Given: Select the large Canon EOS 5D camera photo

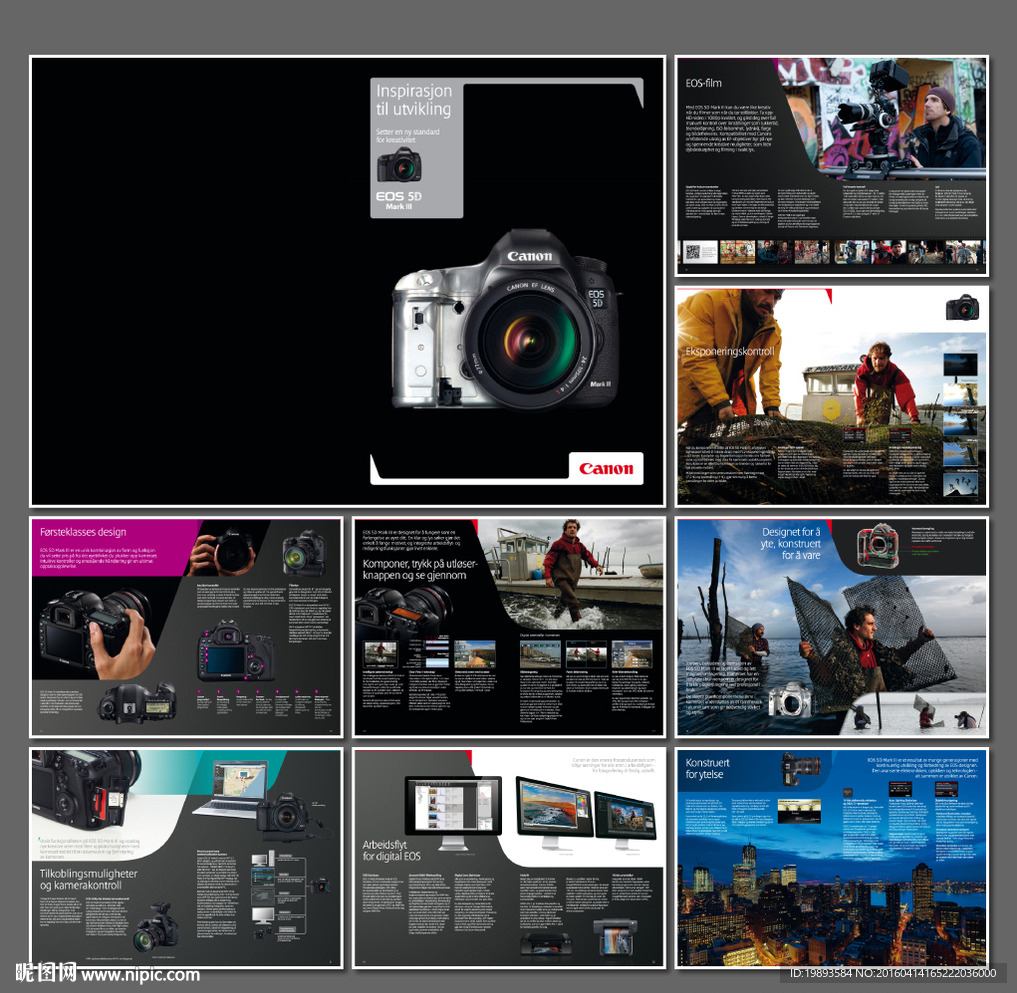Looking at the screenshot, I should point(506,320).
